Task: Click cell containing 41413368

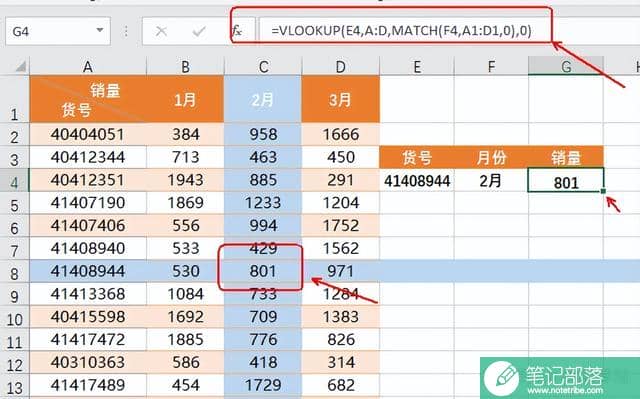Action: pyautogui.click(x=88, y=294)
